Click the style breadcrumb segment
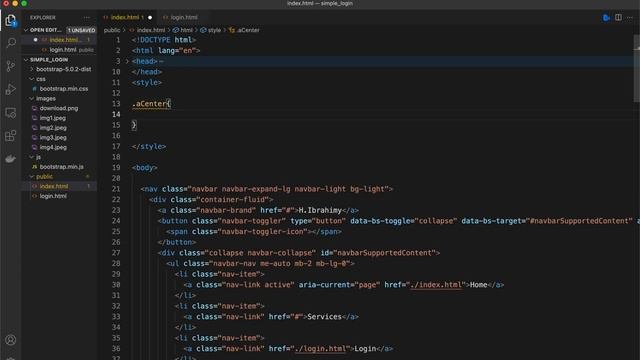The width and height of the screenshot is (640, 360). click(214, 30)
